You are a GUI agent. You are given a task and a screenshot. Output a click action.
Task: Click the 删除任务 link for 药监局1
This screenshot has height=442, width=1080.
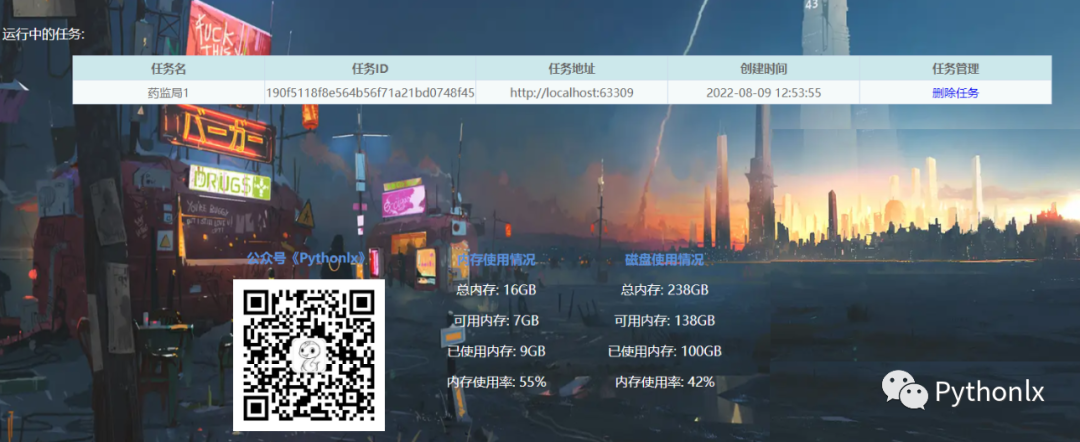click(955, 93)
